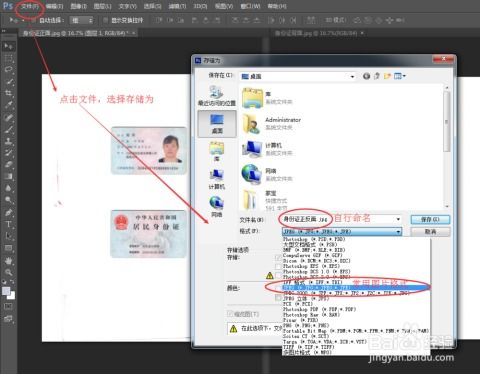Click the 保存 button
480x374 pixels.
pos(430,219)
